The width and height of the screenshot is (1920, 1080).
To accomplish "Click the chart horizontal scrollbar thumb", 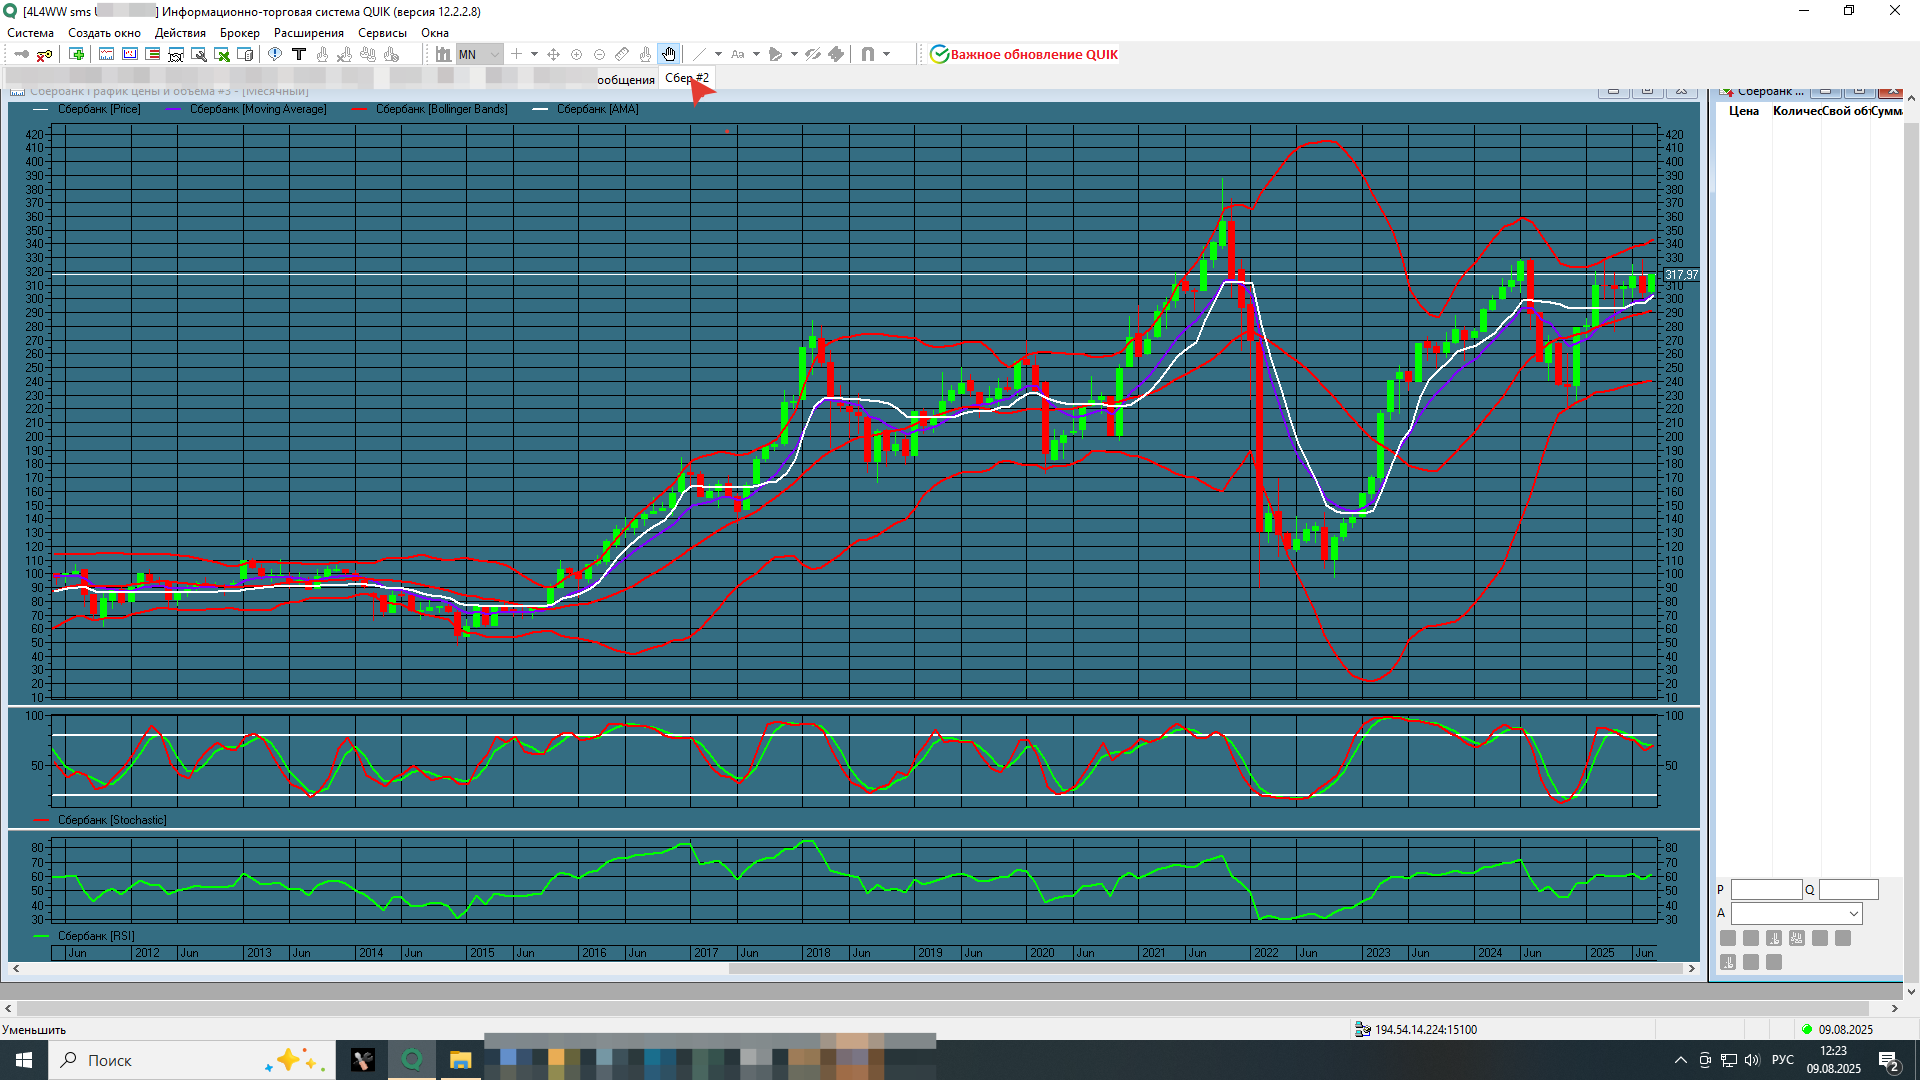I will [x=1205, y=968].
